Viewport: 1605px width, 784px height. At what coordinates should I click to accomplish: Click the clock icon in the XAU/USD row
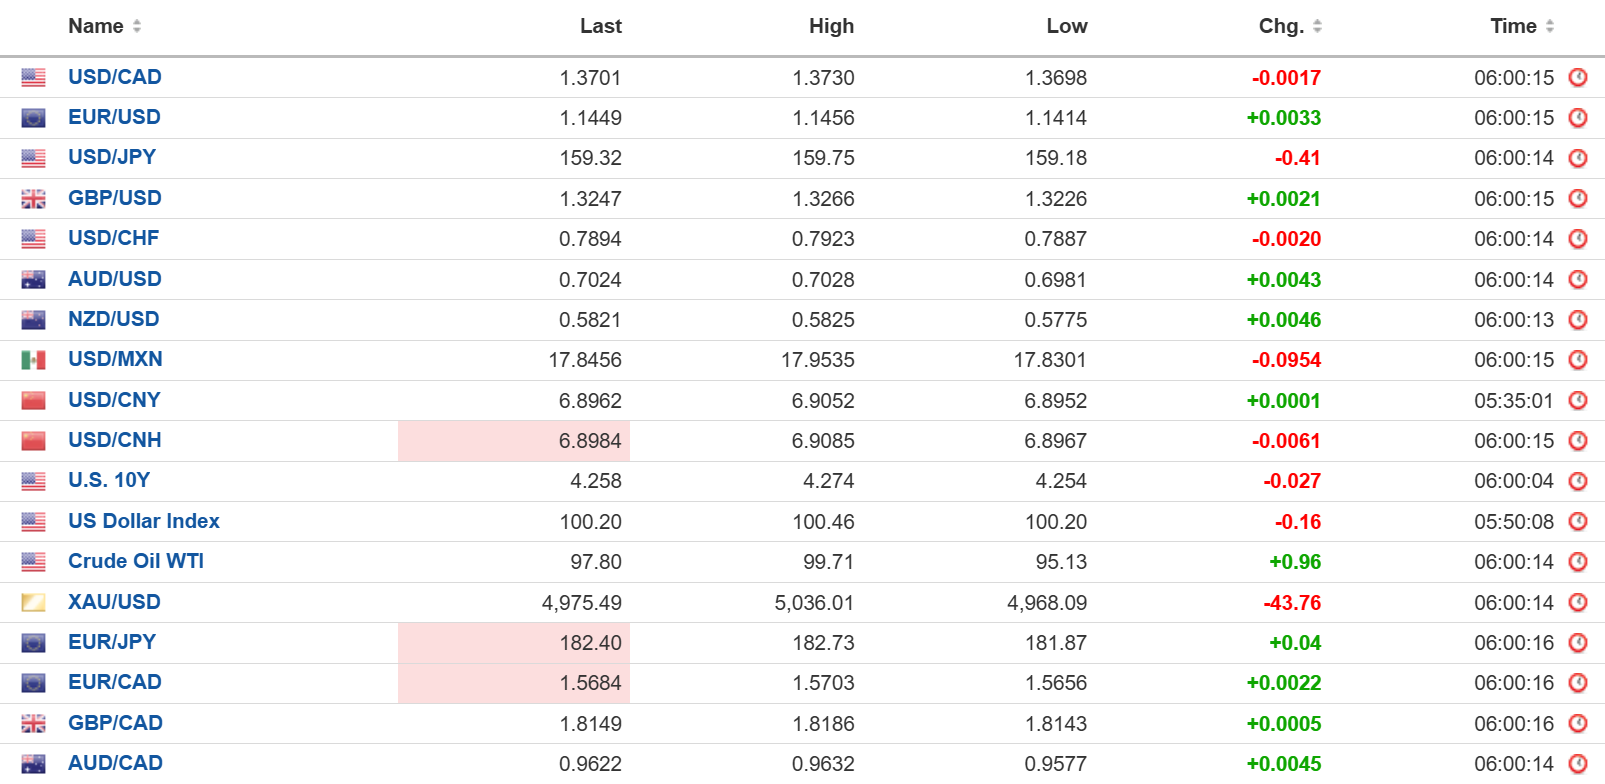[x=1578, y=602]
